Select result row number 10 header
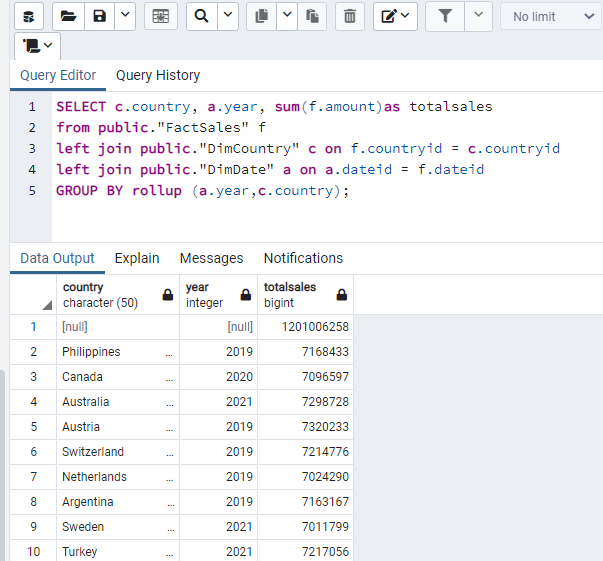603x561 pixels. (33, 551)
